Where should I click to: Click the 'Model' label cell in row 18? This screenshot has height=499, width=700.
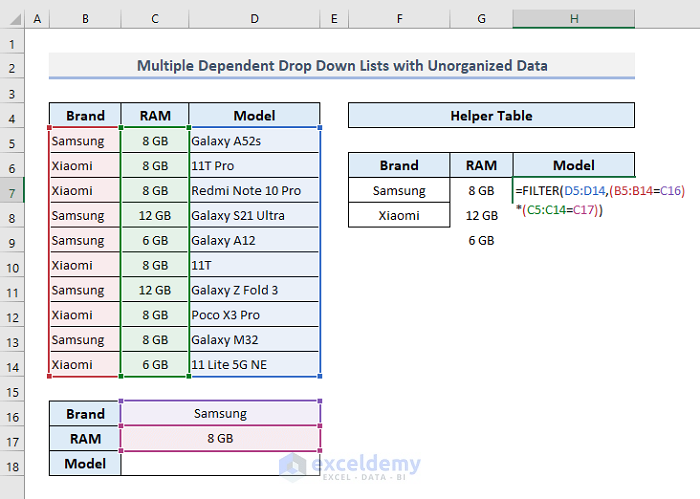tap(85, 463)
